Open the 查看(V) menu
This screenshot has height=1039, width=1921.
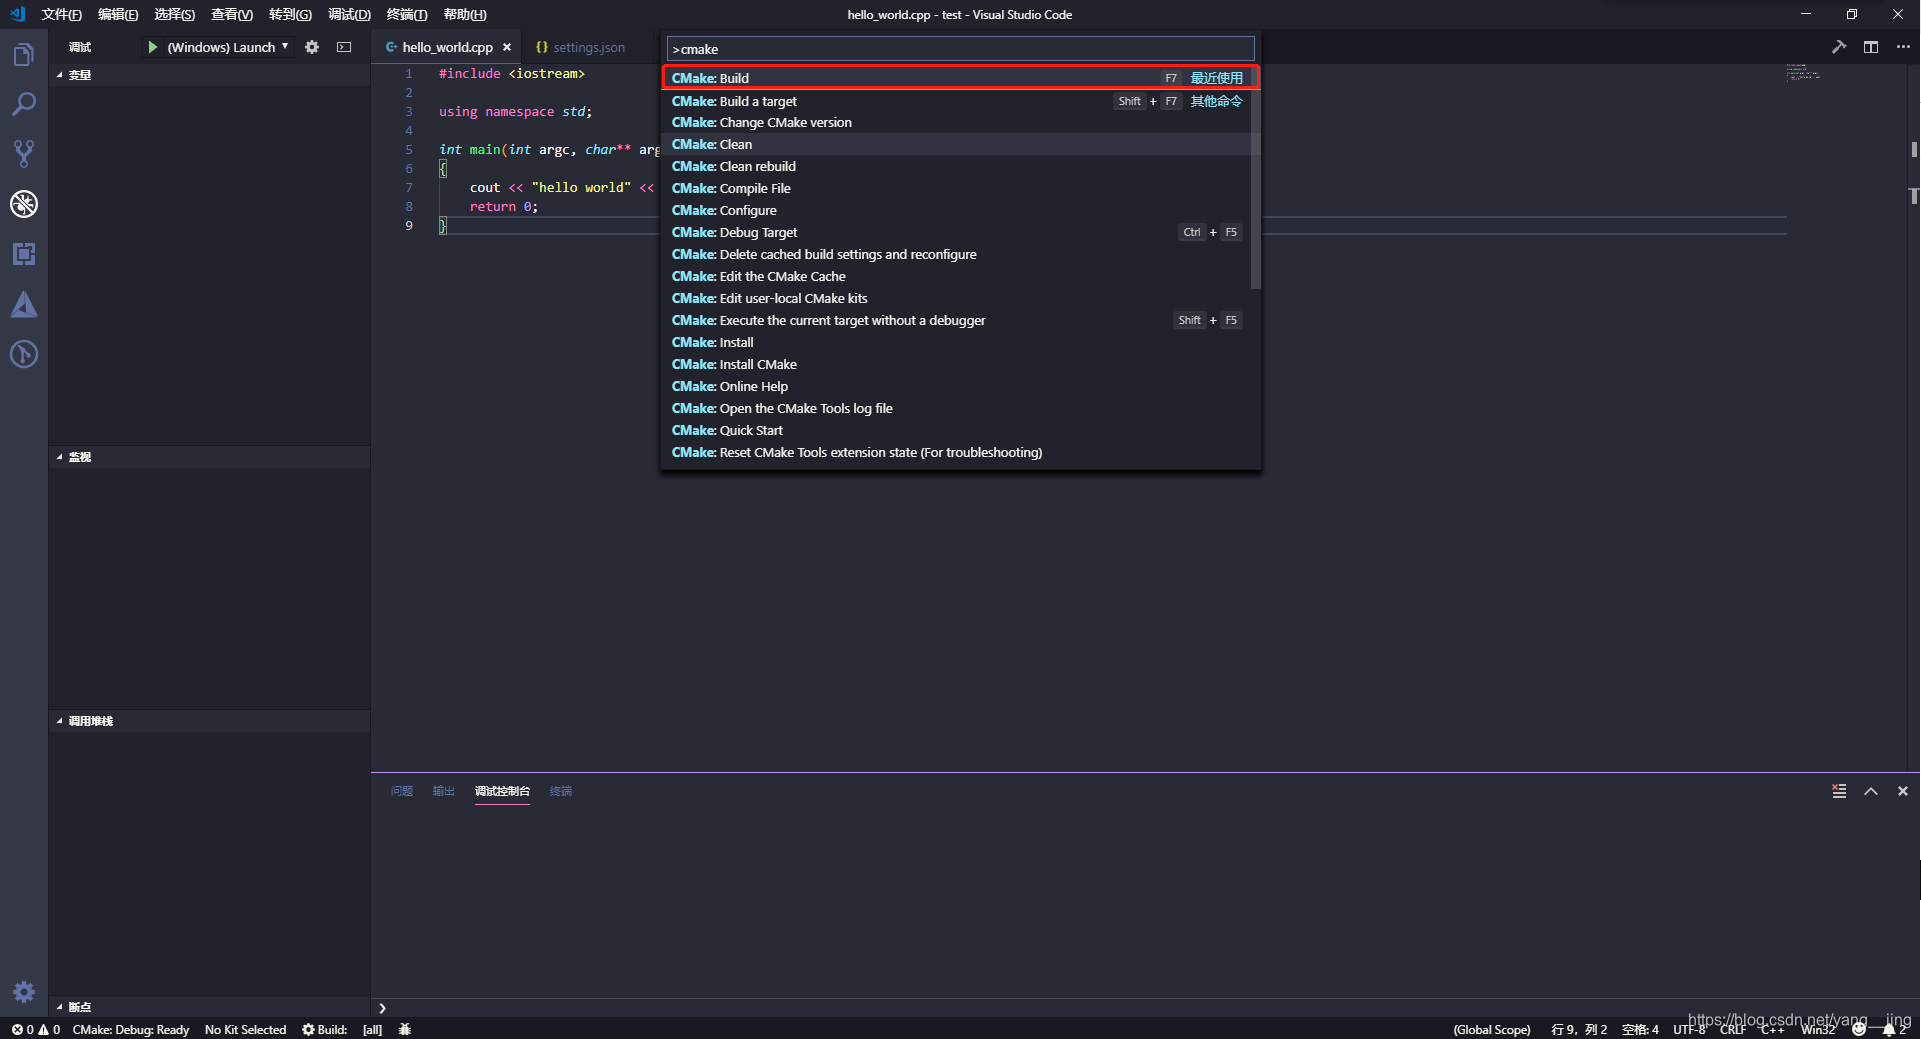point(231,14)
